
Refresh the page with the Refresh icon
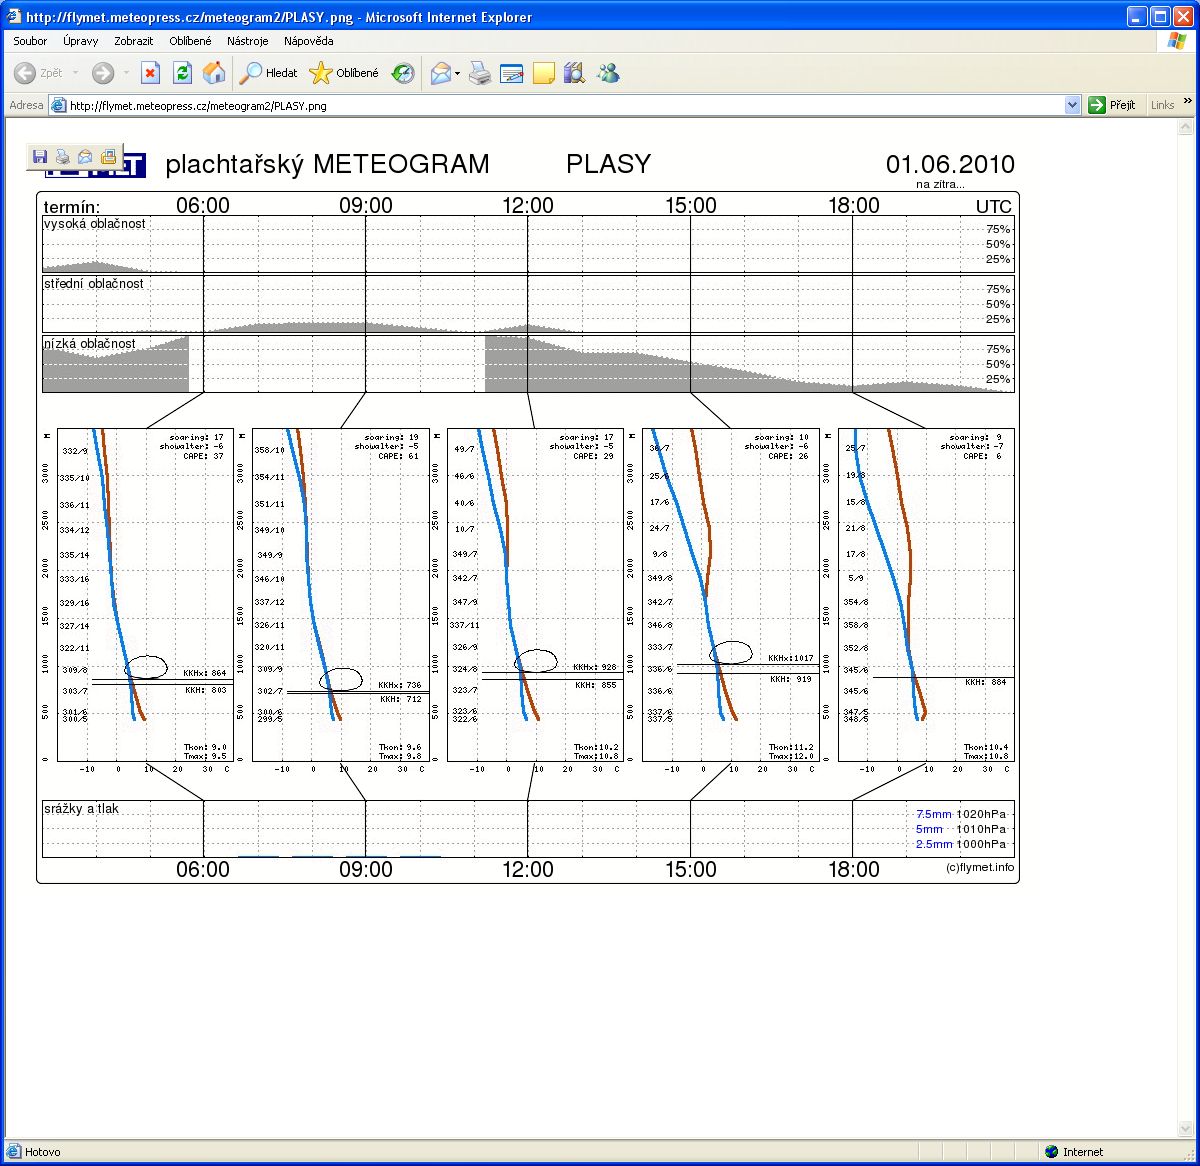click(182, 73)
